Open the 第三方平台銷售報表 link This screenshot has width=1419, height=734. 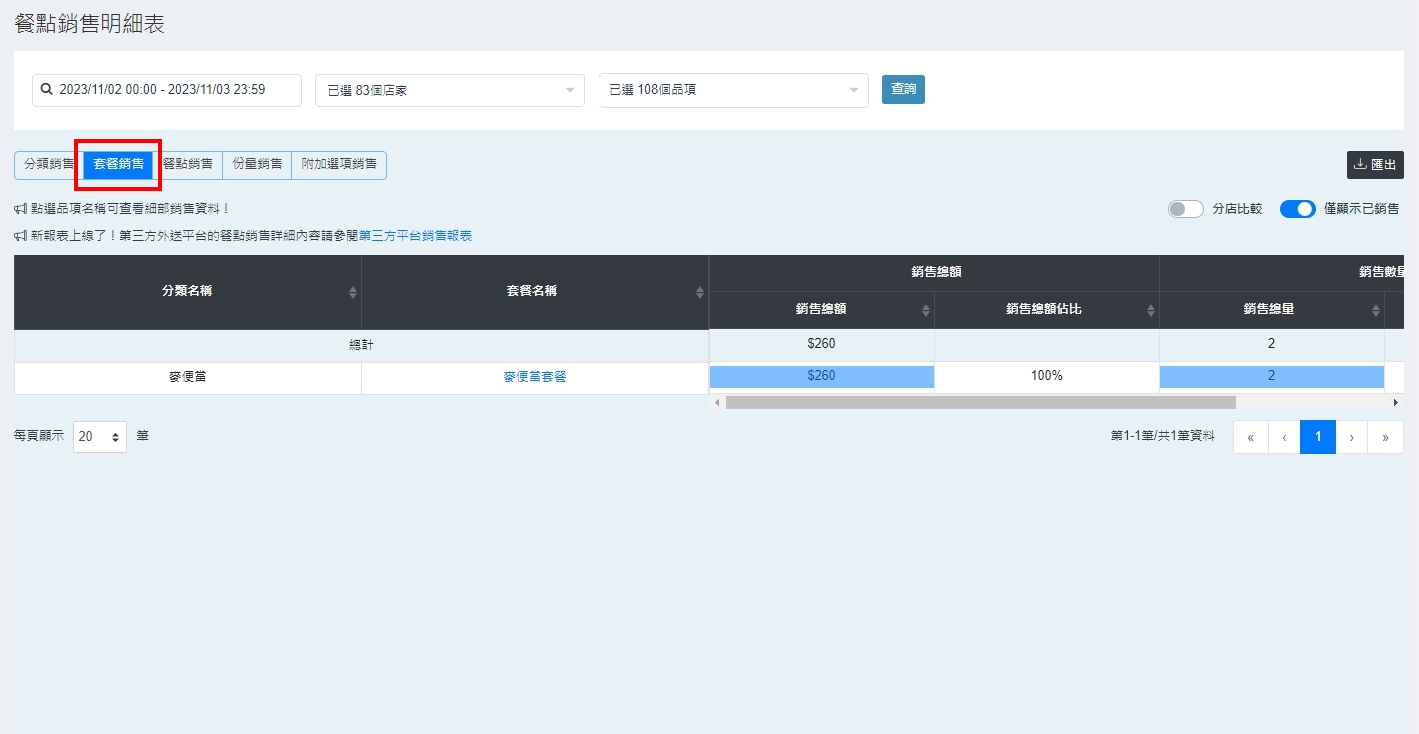pos(415,236)
